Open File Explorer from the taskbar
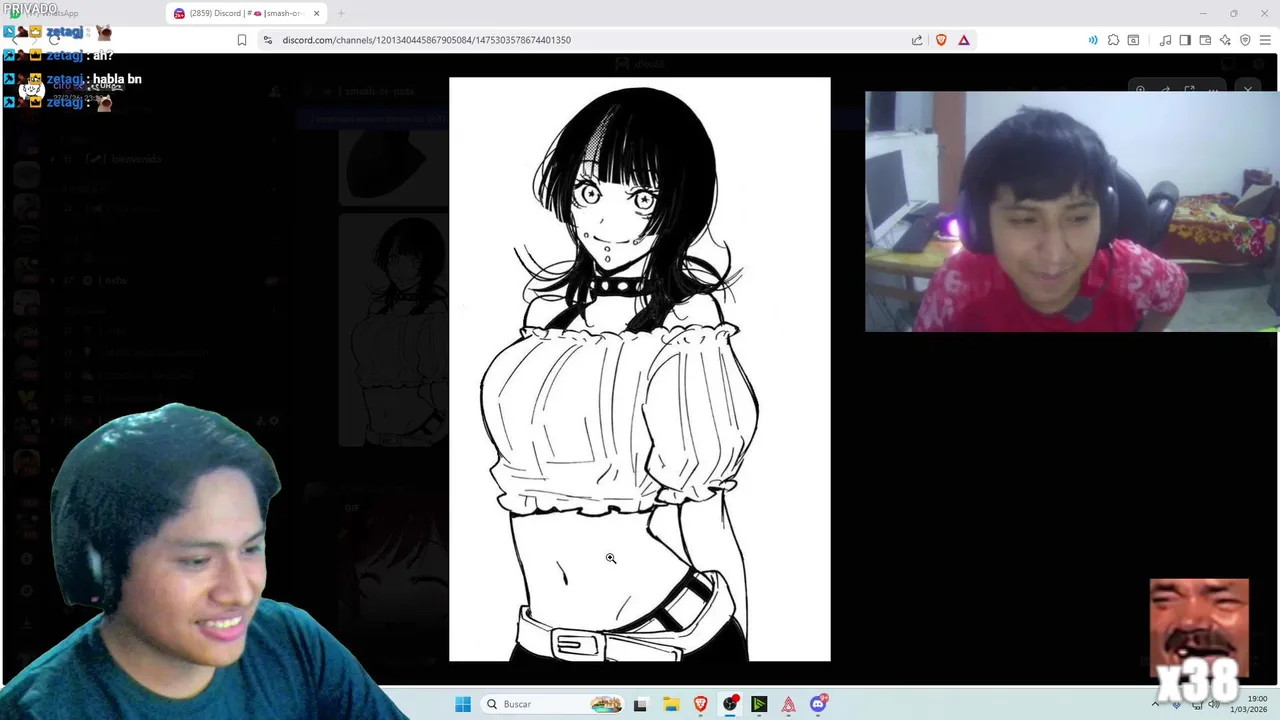This screenshot has width=1280, height=720. point(670,704)
